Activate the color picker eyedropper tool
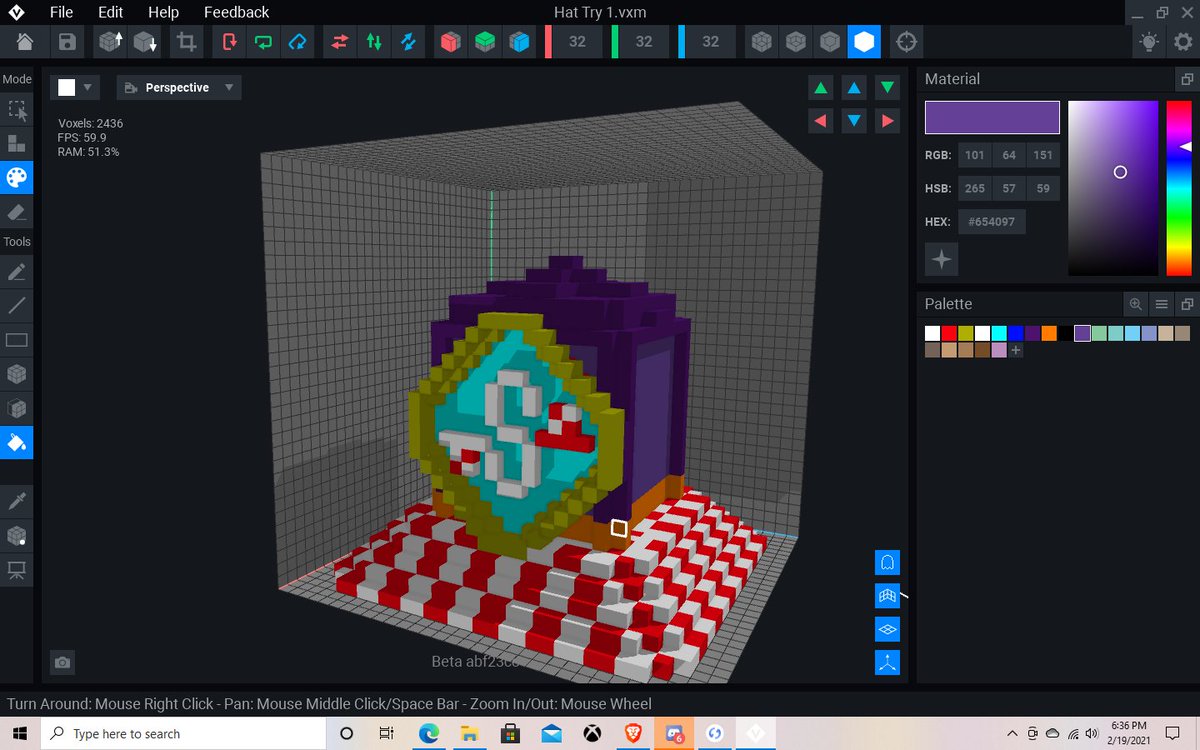Screen dimensions: 1200x750 coord(16,500)
